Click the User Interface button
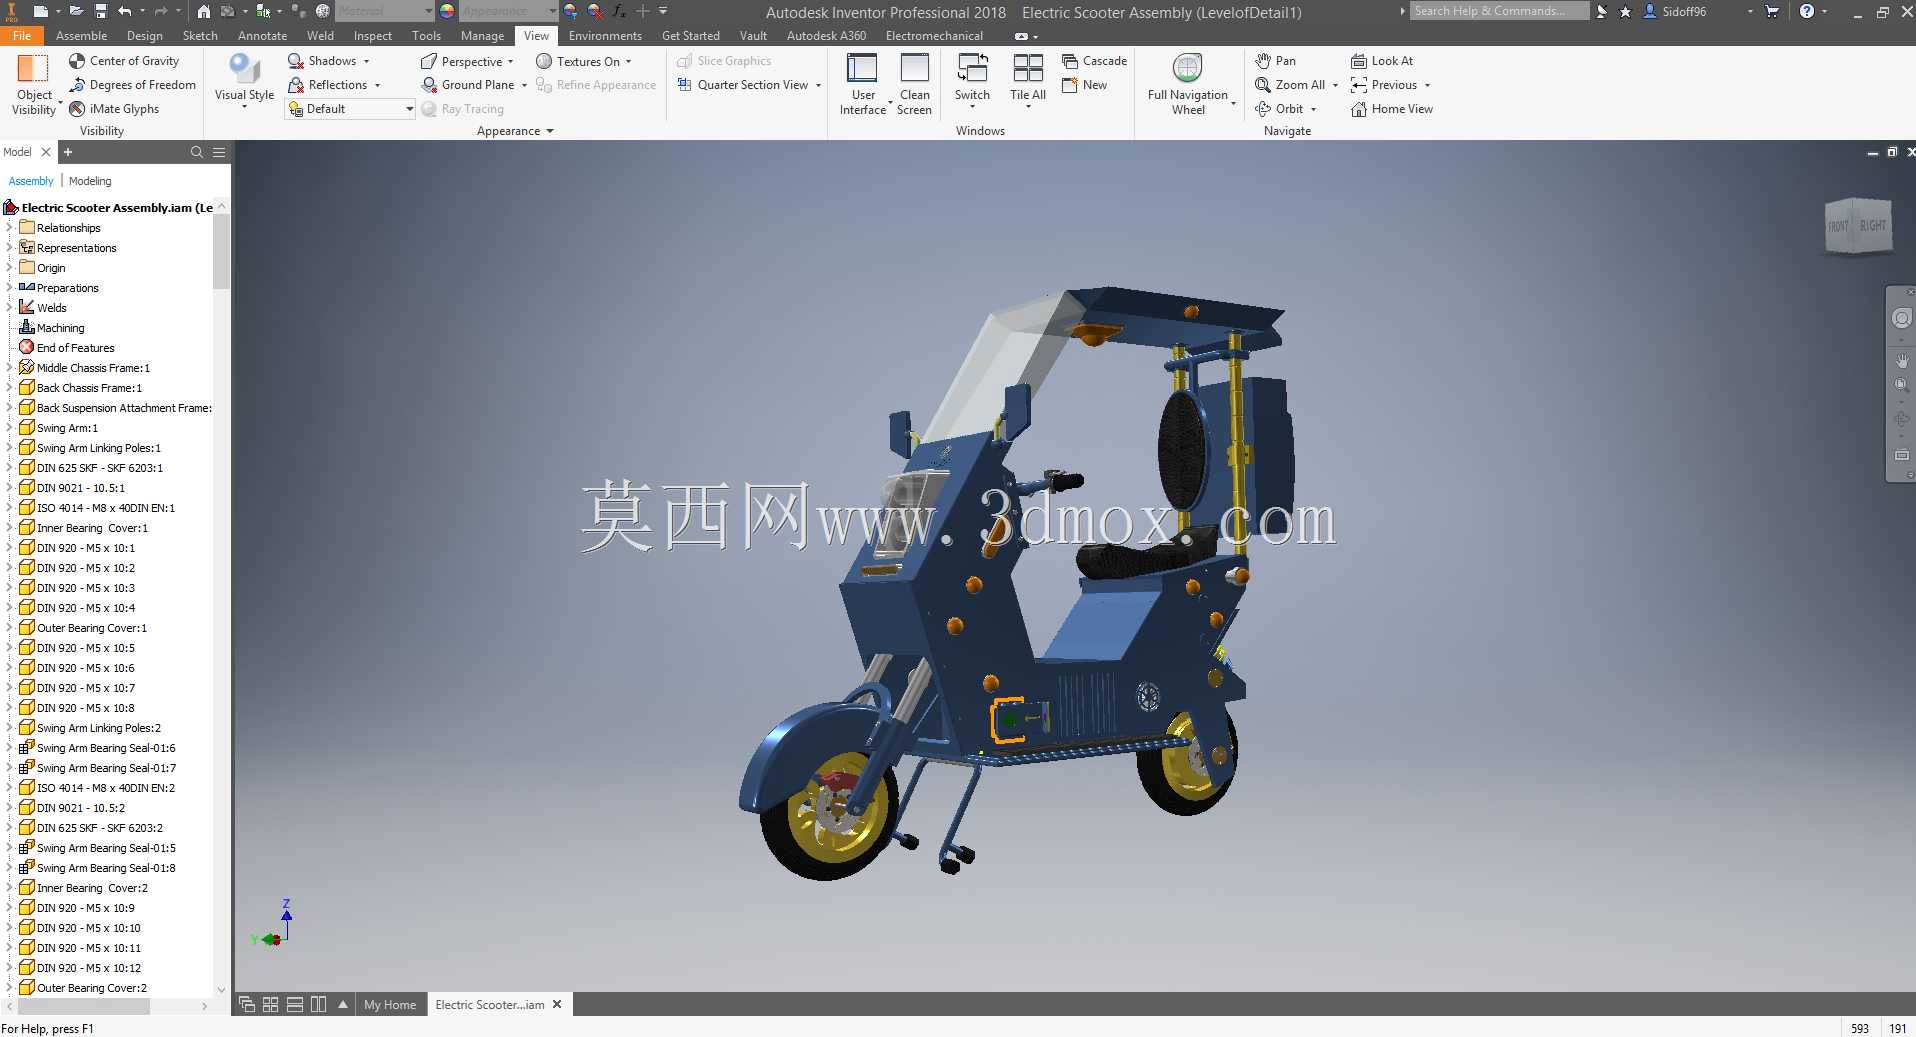The width and height of the screenshot is (1916, 1037). (x=862, y=84)
